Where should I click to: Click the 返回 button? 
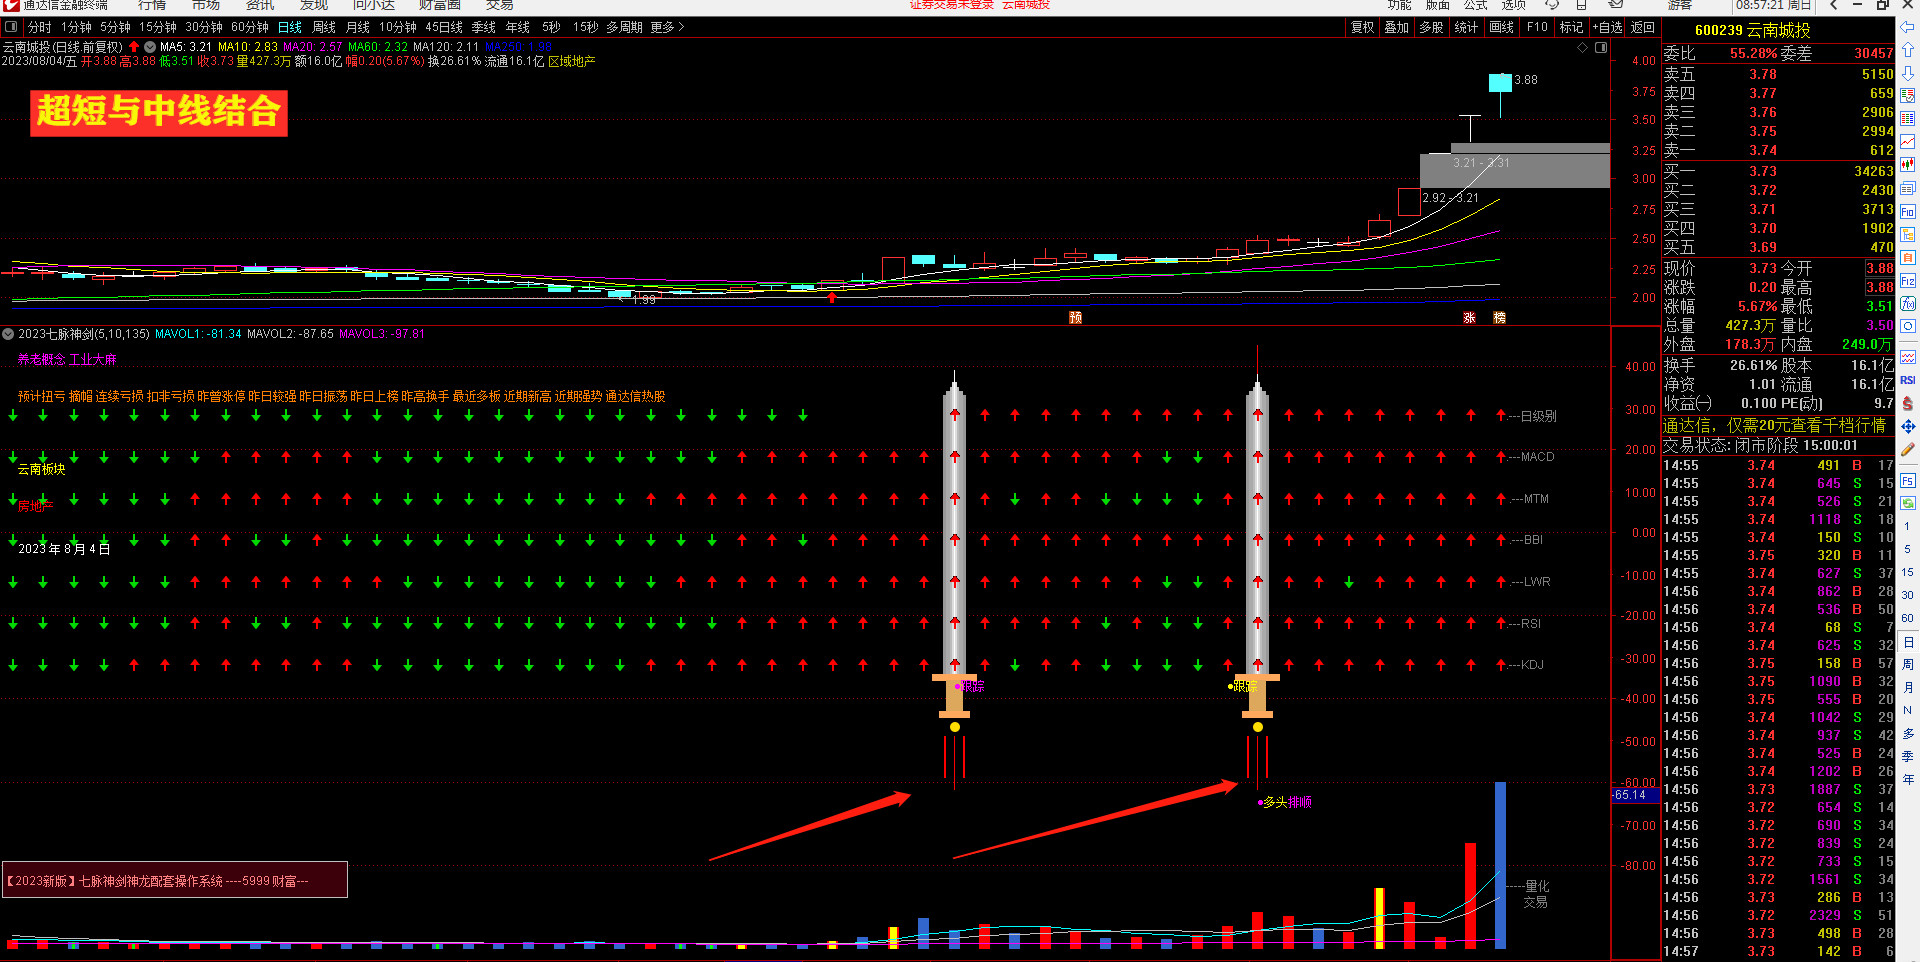pos(1643,27)
